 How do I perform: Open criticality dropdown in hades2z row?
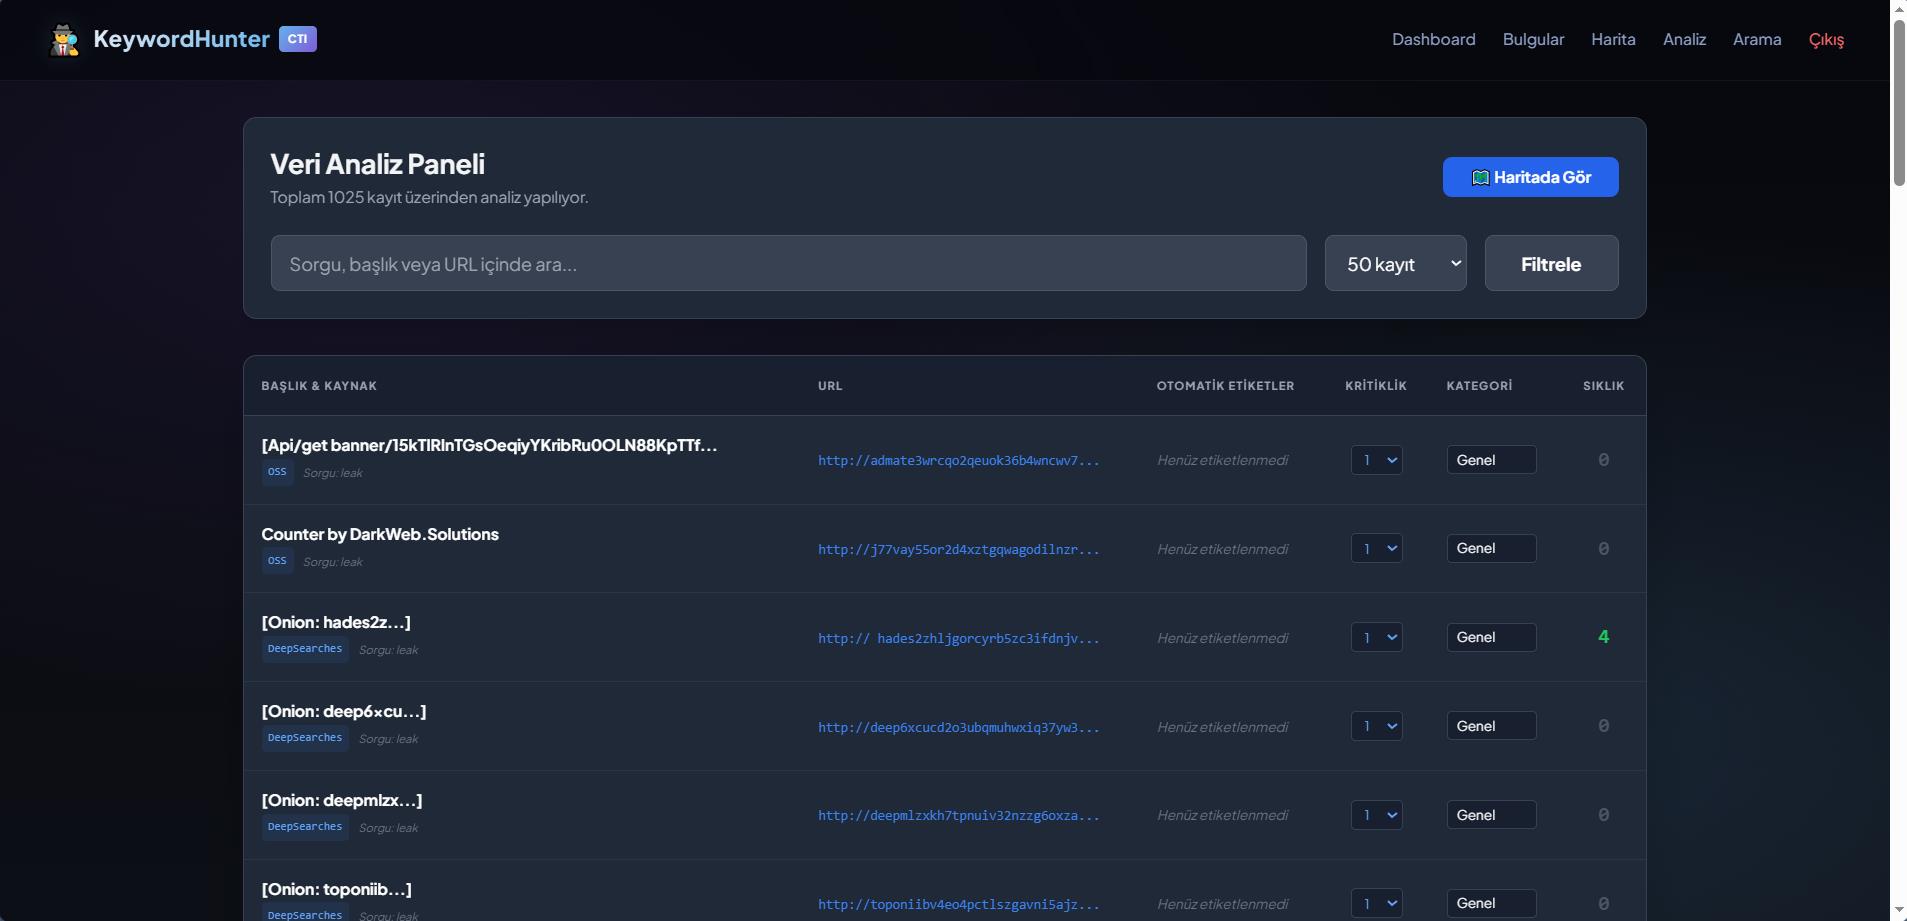coord(1376,637)
